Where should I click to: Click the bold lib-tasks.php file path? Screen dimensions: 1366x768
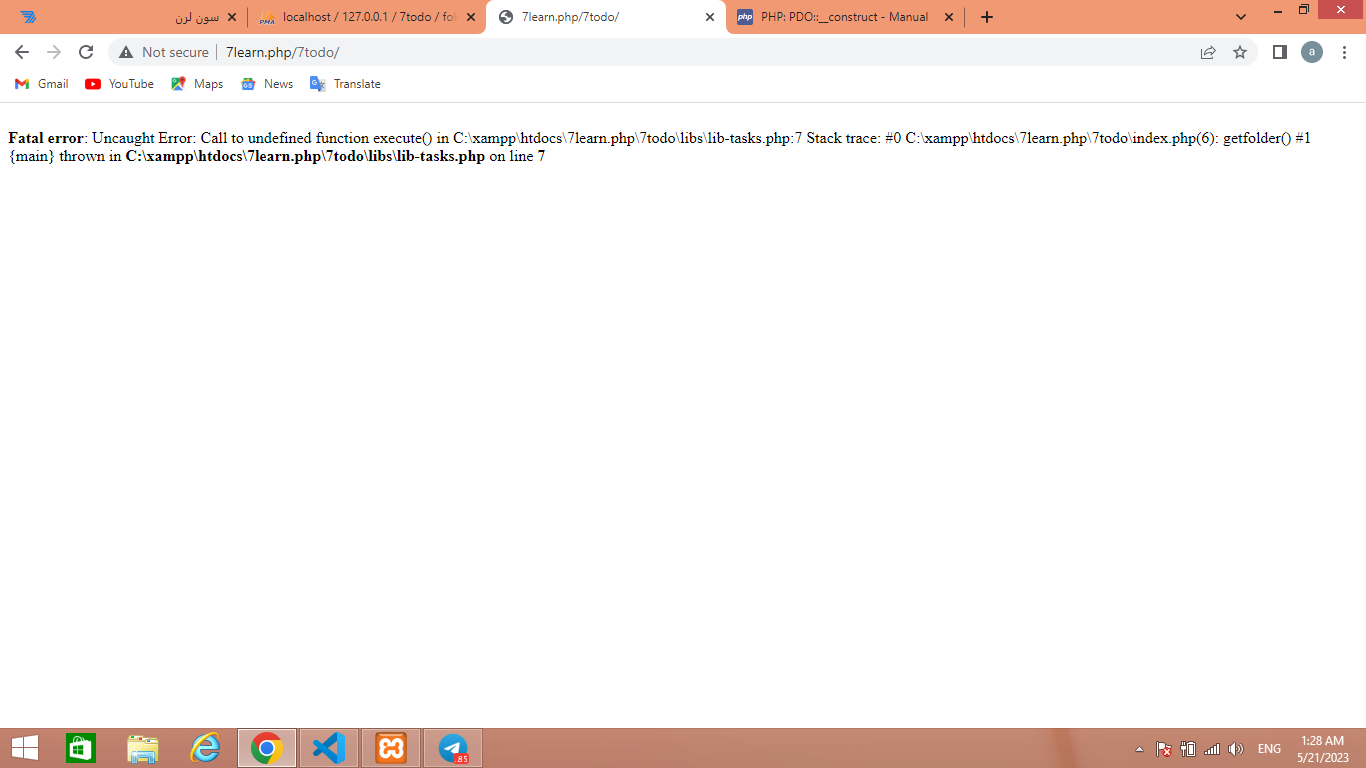(305, 156)
